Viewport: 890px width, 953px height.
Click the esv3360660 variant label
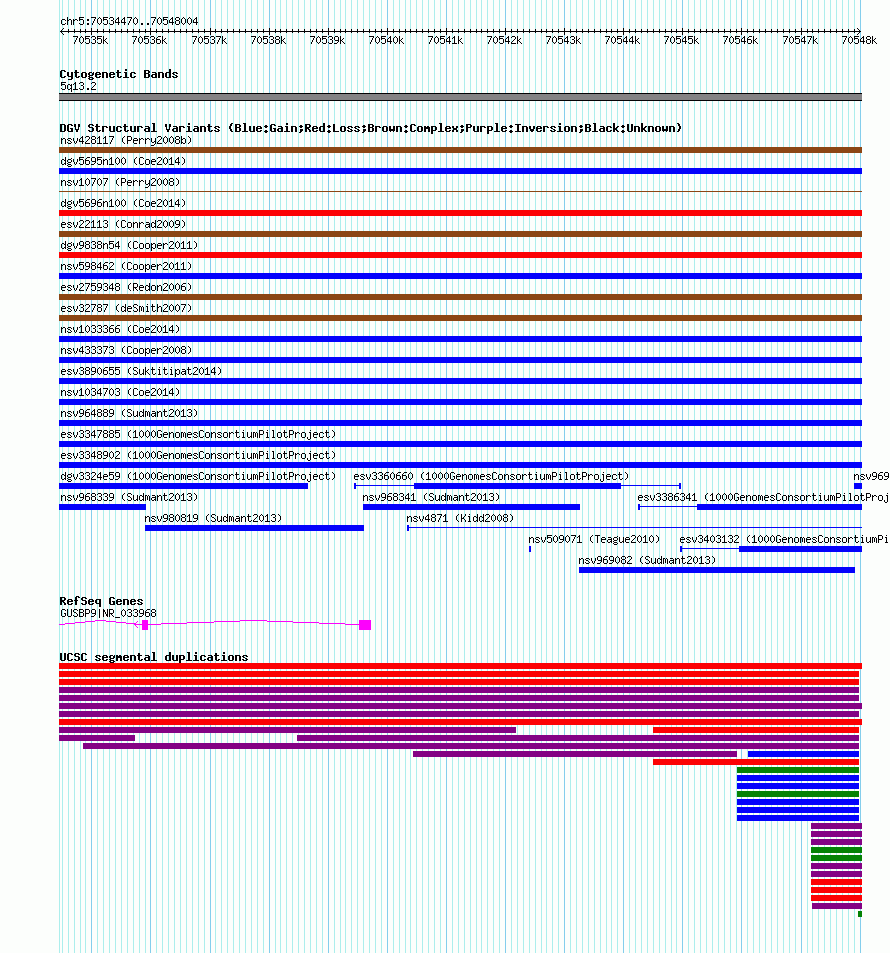[x=491, y=476]
